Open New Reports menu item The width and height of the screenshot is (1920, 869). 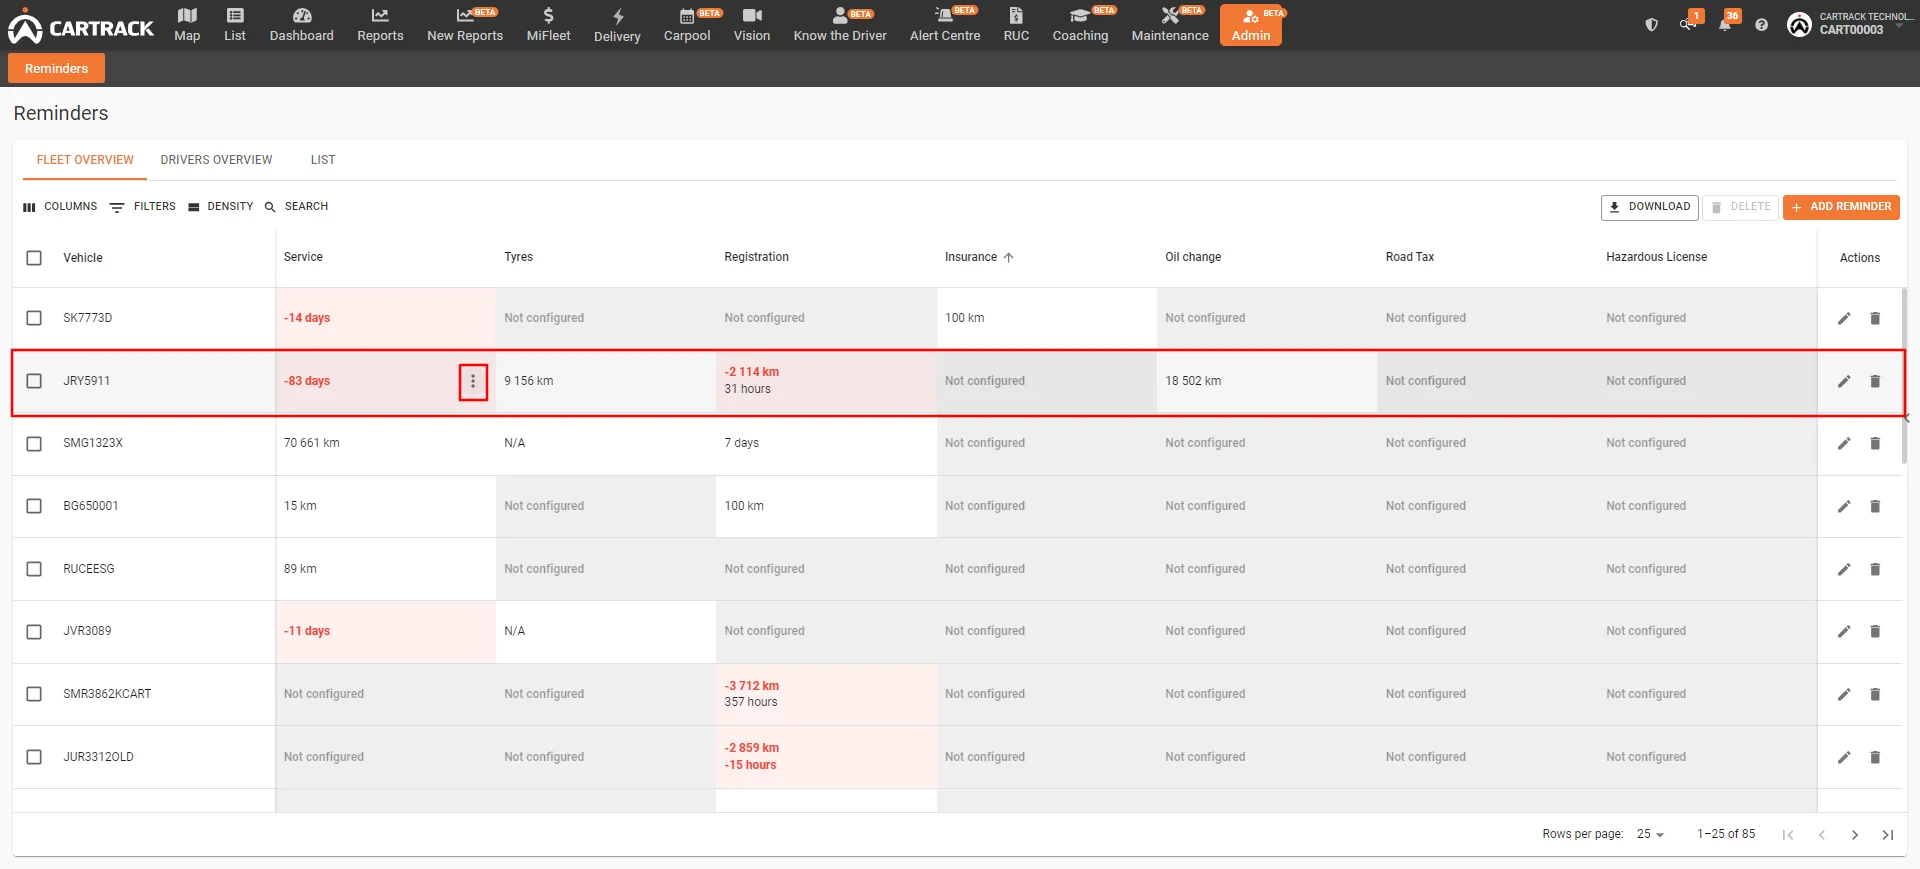465,25
